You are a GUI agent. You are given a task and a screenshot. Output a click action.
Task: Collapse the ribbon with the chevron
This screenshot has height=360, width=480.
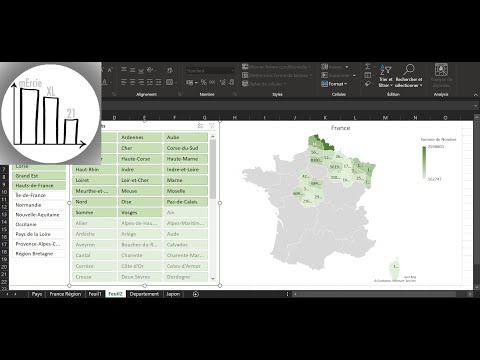476,95
